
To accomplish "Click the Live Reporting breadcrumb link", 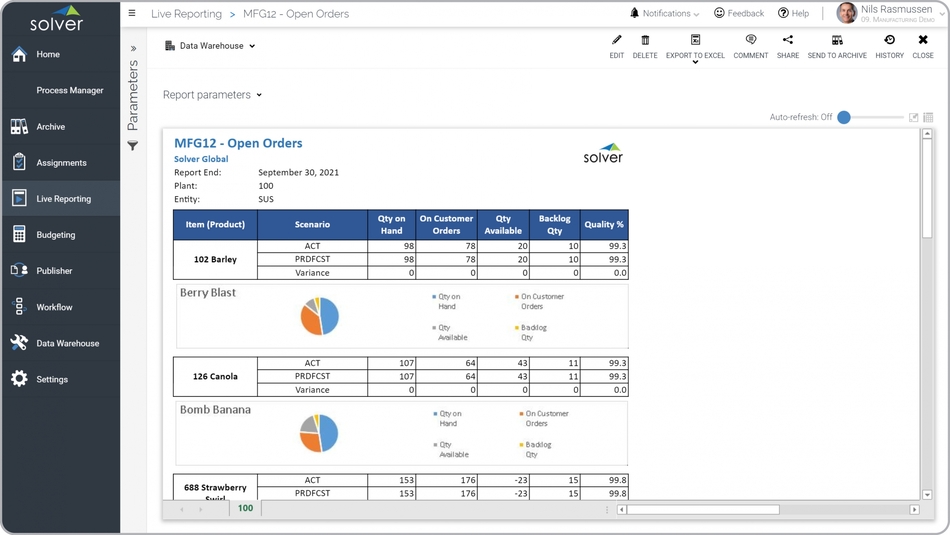I will 186,14.
